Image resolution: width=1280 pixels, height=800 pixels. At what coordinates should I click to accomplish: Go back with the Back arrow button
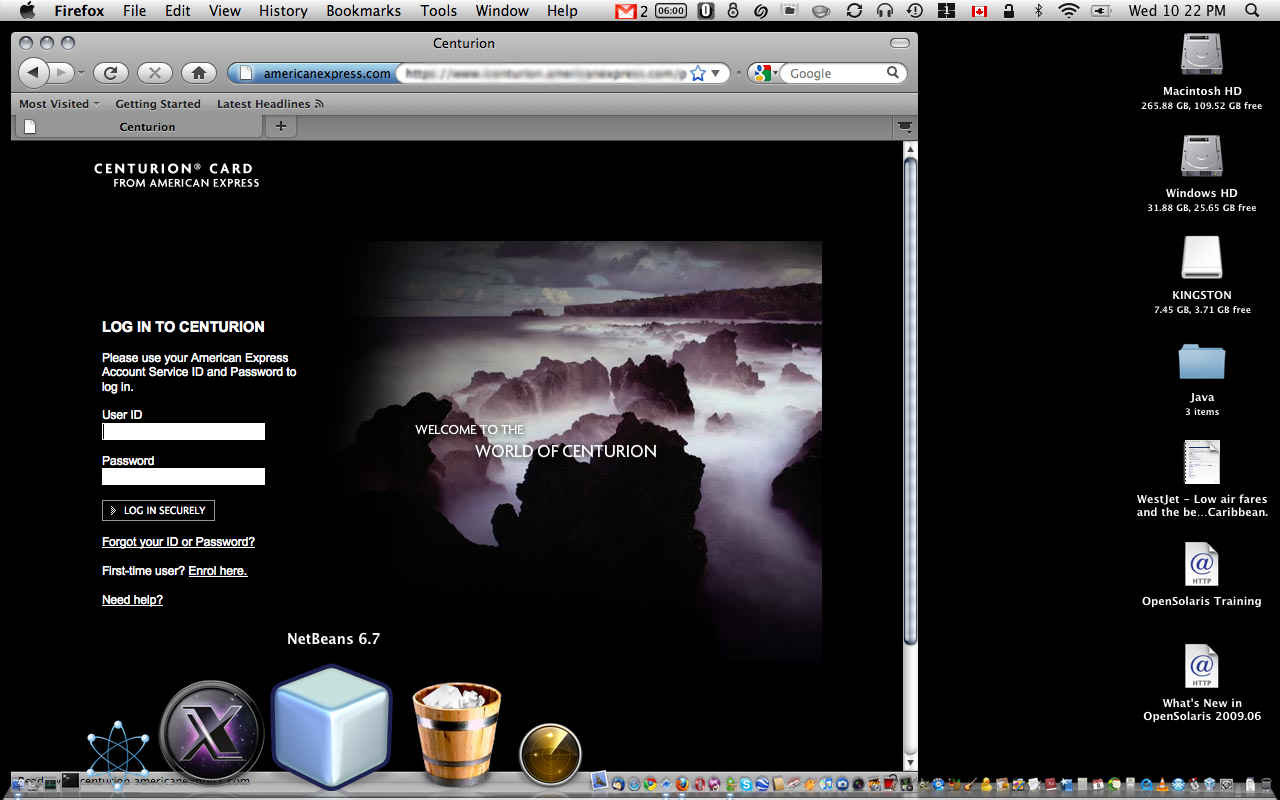pos(33,72)
